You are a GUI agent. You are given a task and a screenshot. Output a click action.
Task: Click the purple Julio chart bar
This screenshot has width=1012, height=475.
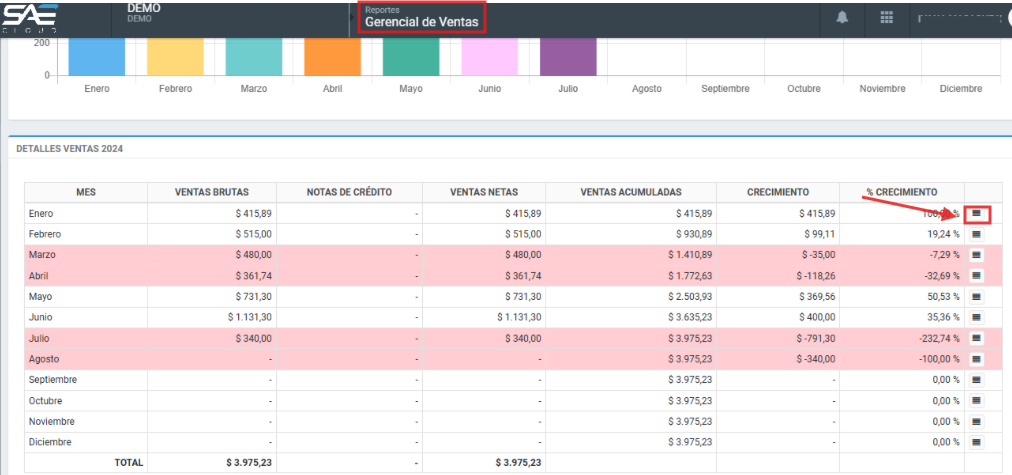tap(568, 57)
